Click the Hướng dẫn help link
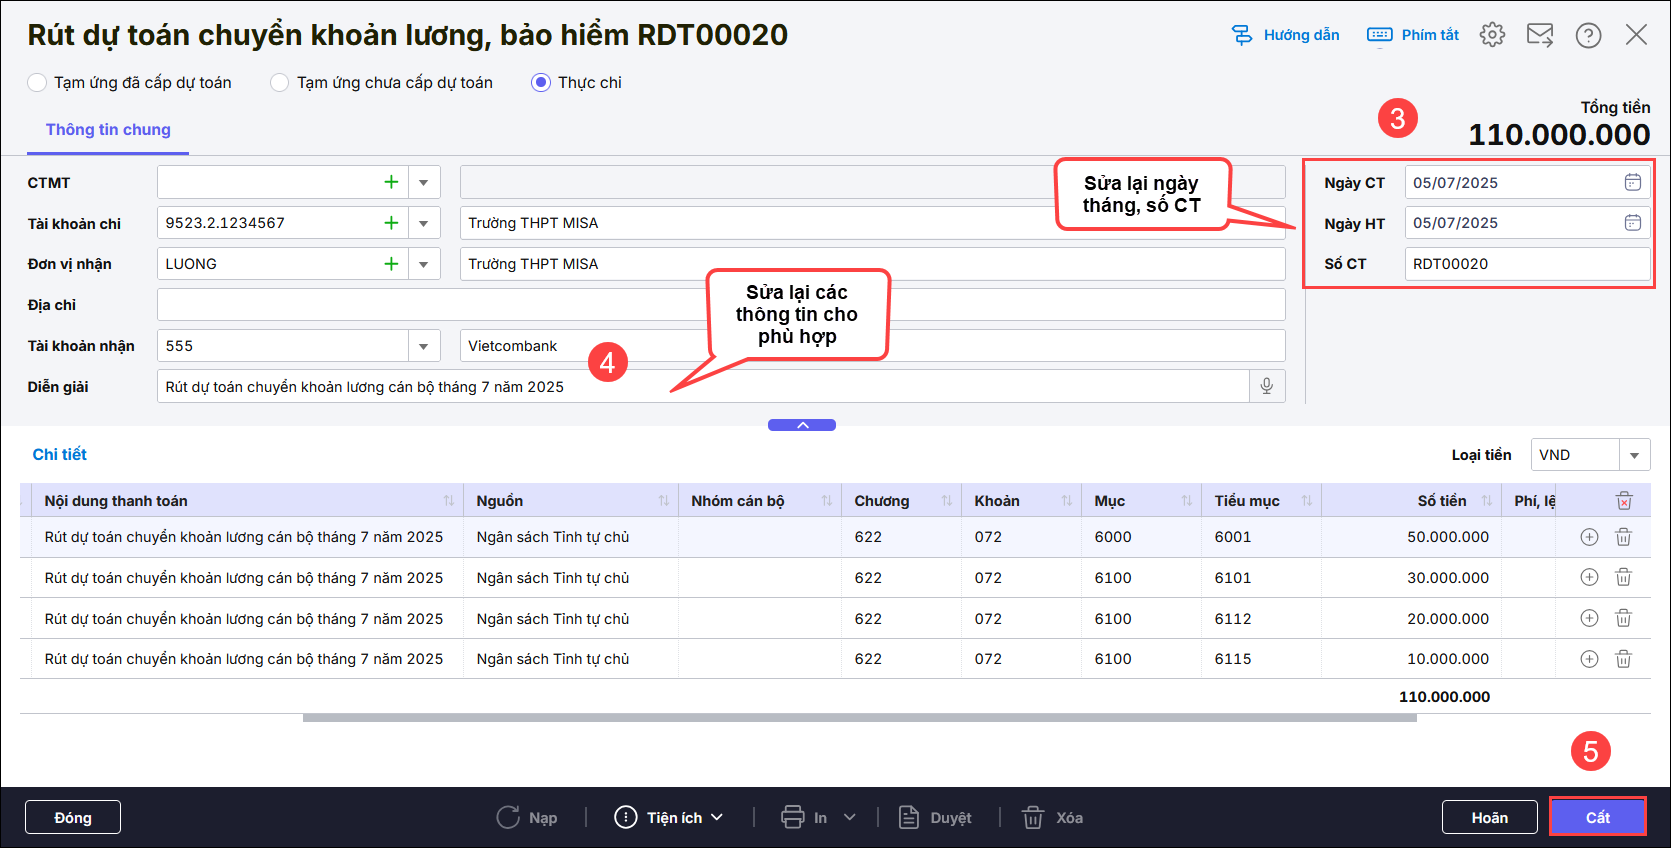The height and width of the screenshot is (848, 1671). tap(1286, 35)
